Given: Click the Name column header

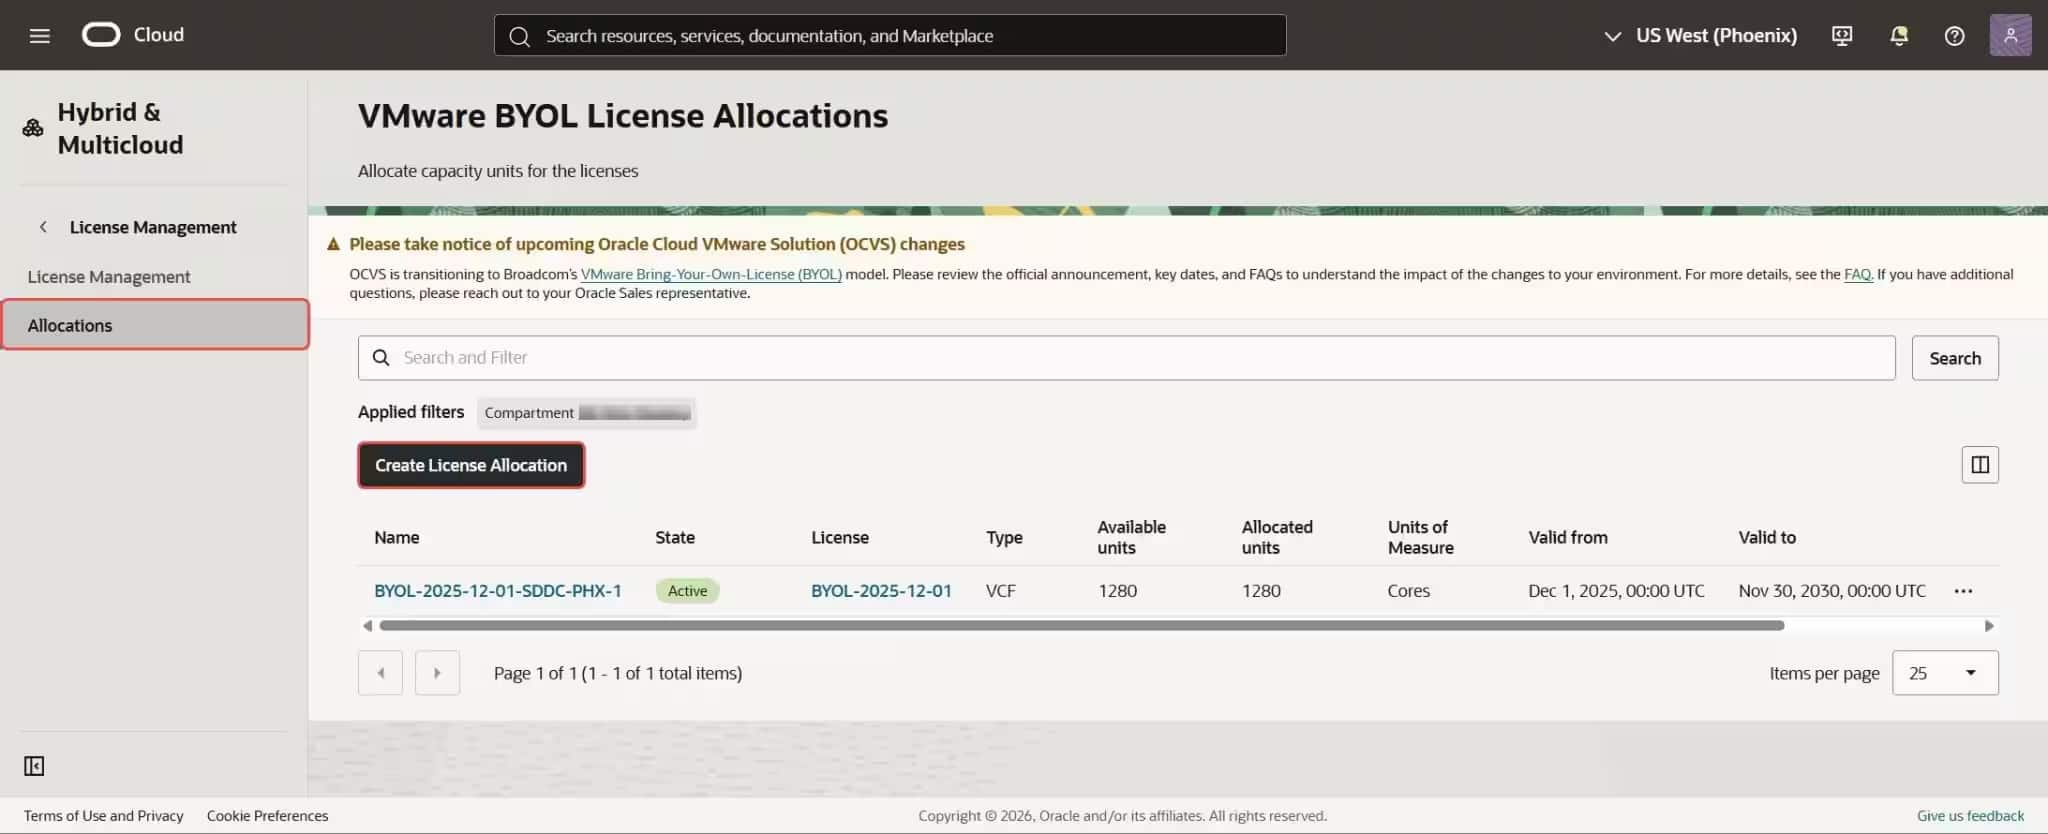Looking at the screenshot, I should [397, 538].
